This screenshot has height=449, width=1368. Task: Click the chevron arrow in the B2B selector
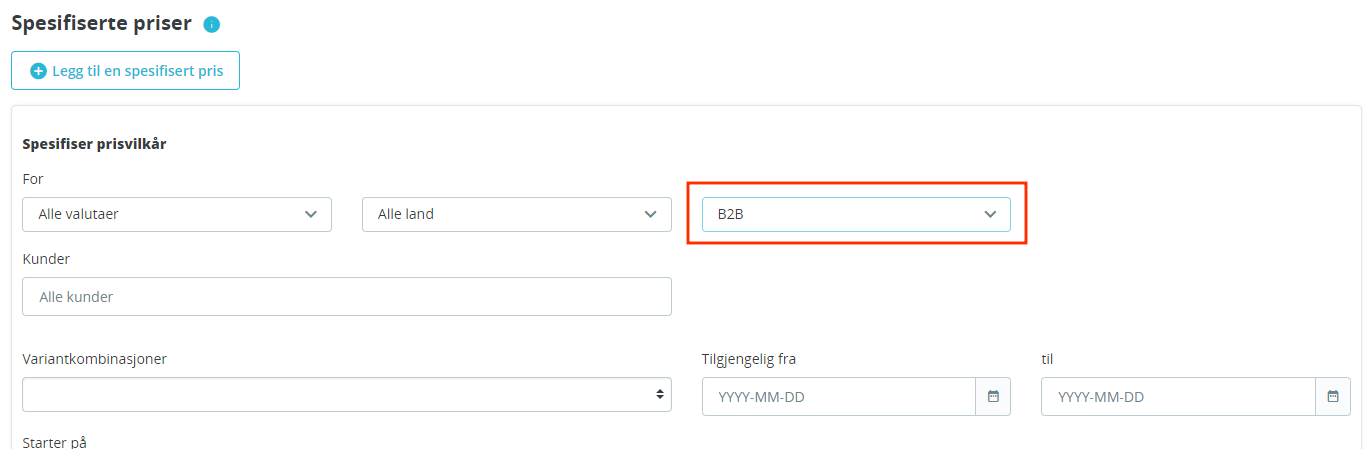coord(990,214)
